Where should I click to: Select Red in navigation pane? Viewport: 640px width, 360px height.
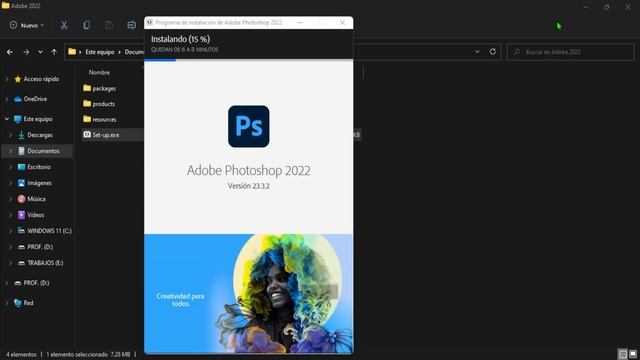[x=28, y=303]
